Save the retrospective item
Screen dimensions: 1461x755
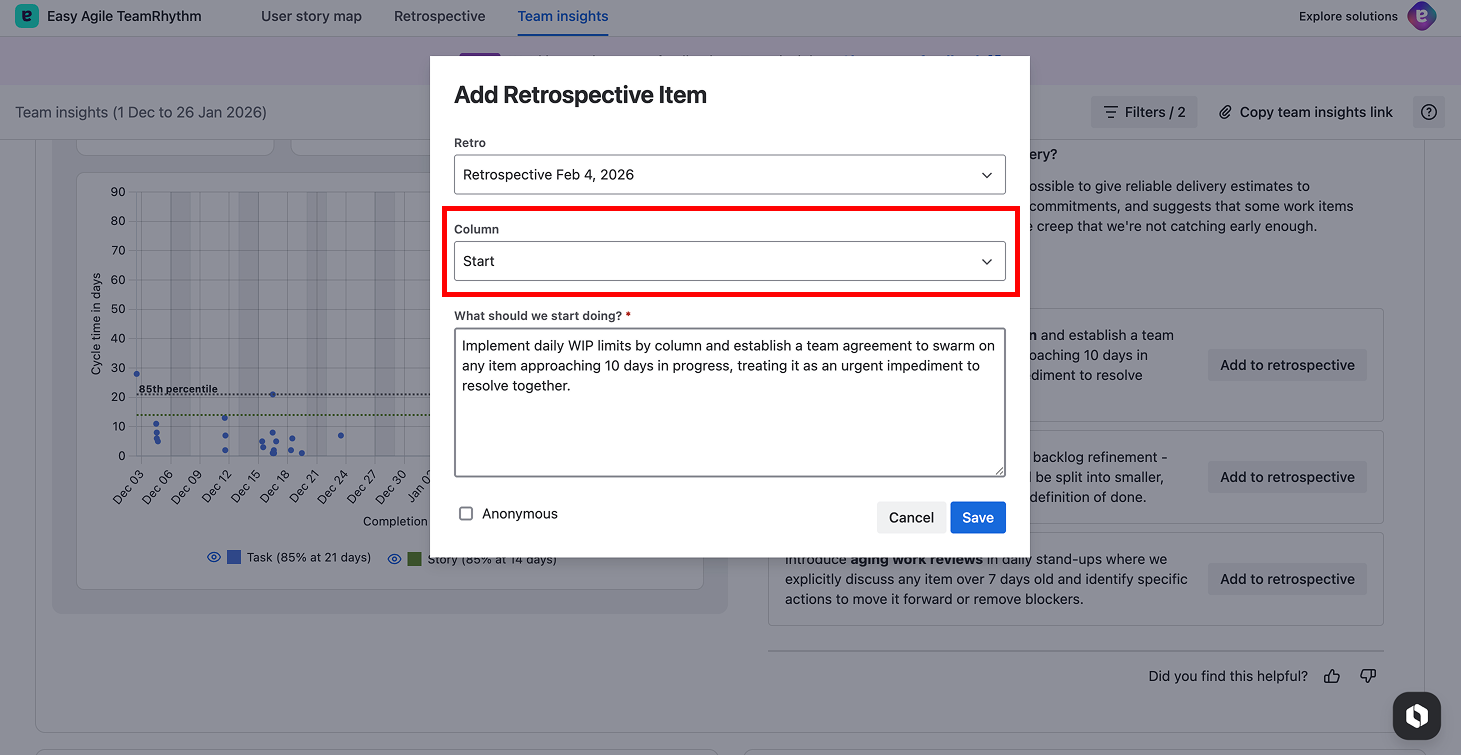[977, 517]
